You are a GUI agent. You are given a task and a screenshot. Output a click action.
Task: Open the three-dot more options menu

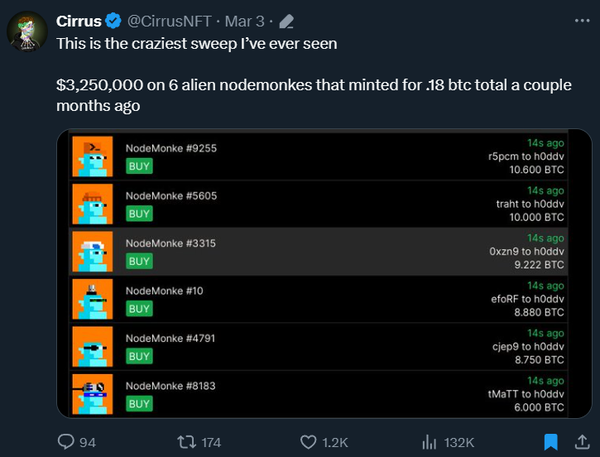pyautogui.click(x=582, y=19)
